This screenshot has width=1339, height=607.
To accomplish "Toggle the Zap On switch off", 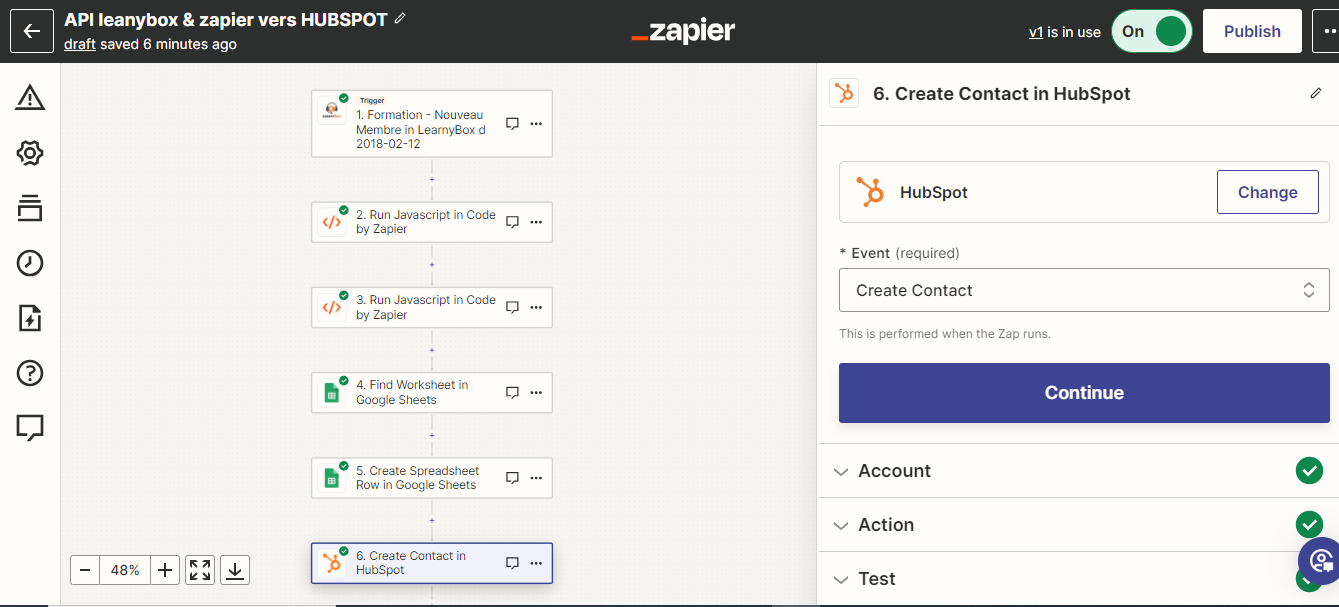I will (x=1152, y=31).
